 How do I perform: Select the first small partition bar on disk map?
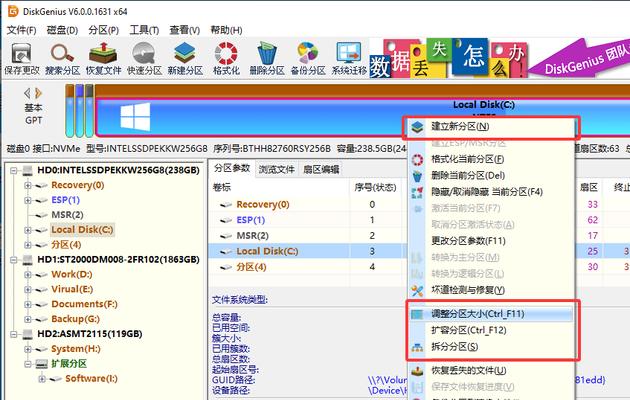[70, 111]
